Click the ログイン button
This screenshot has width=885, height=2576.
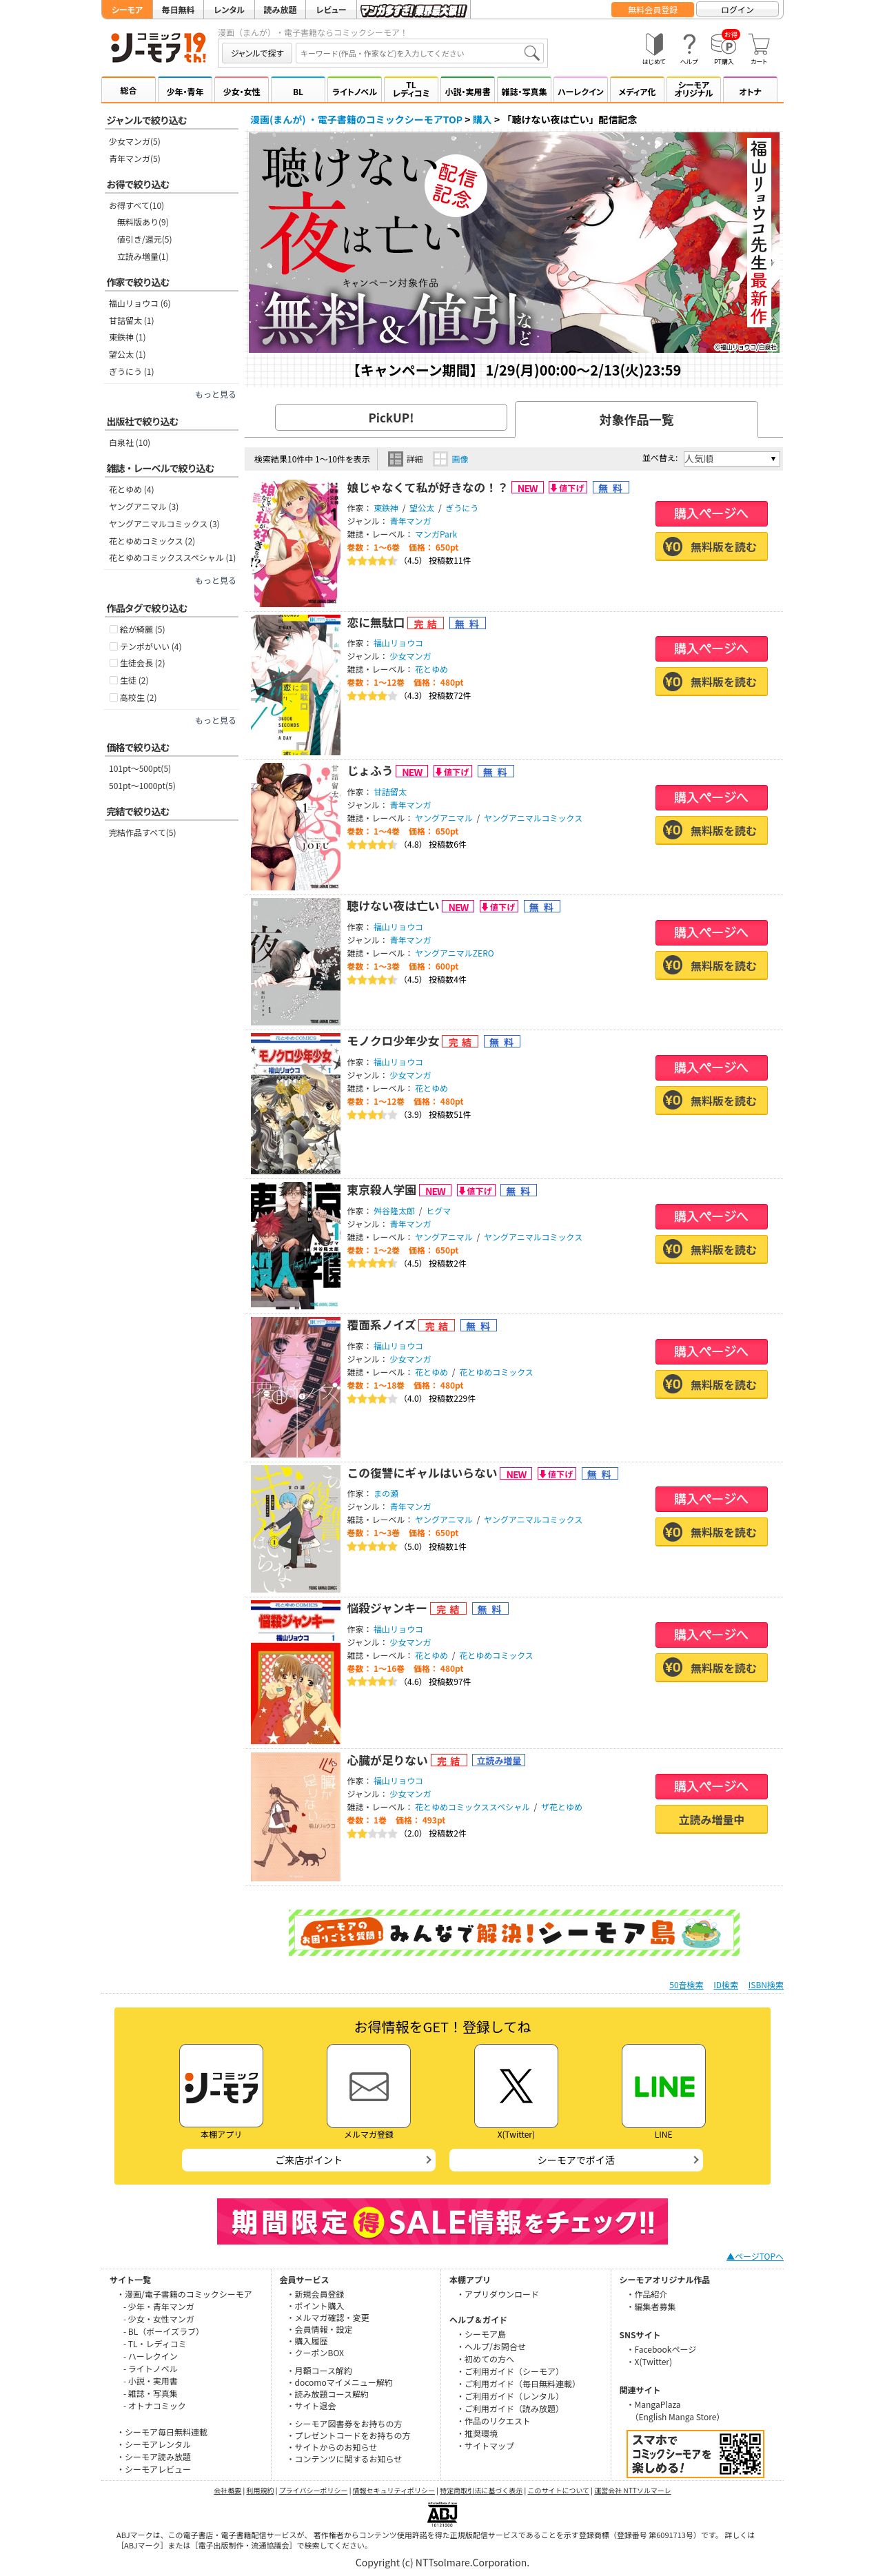pyautogui.click(x=737, y=10)
